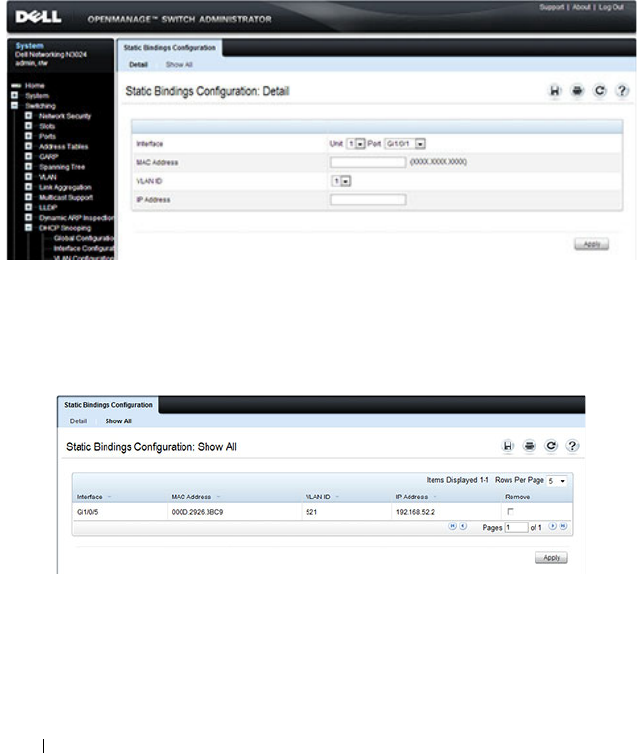Image resolution: width=641 pixels, height=753 pixels.
Task: Open help from the Detail page question-mark icon
Action: [622, 90]
